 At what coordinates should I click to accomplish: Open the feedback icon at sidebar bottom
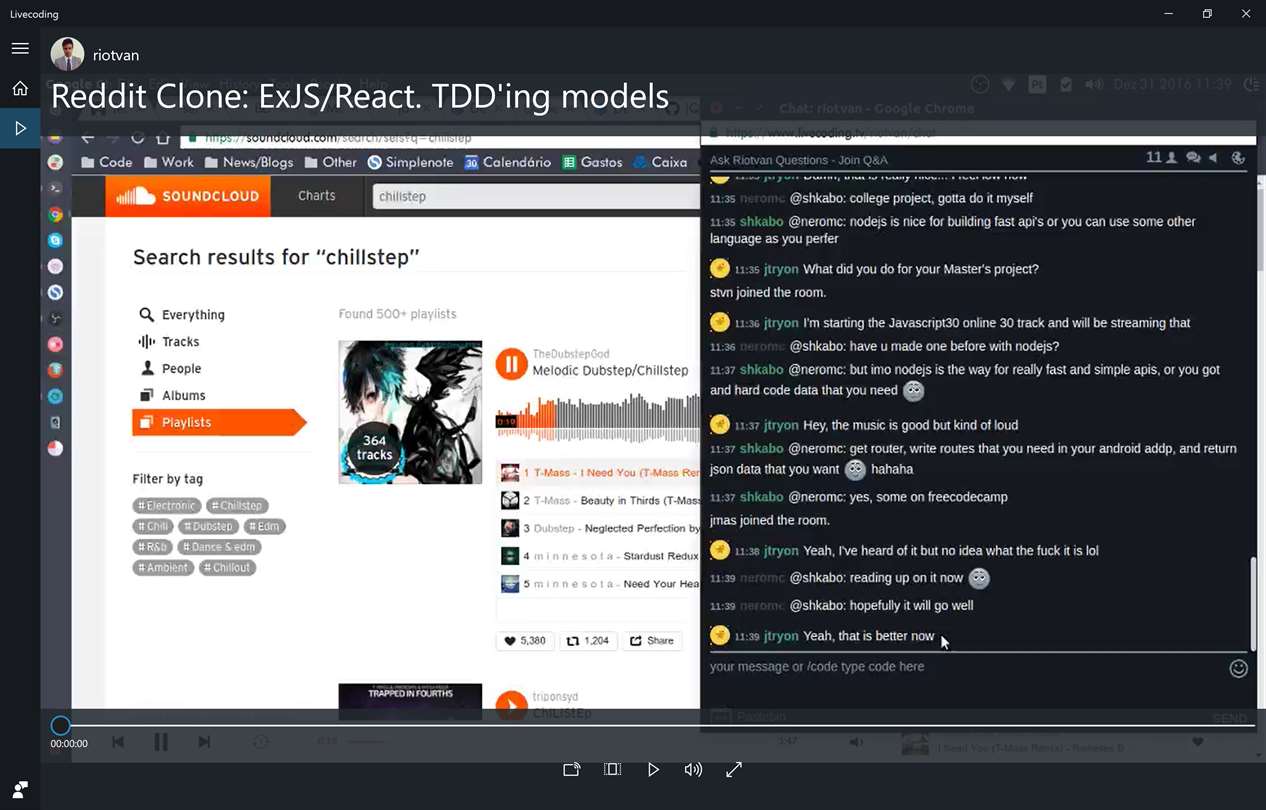point(20,789)
